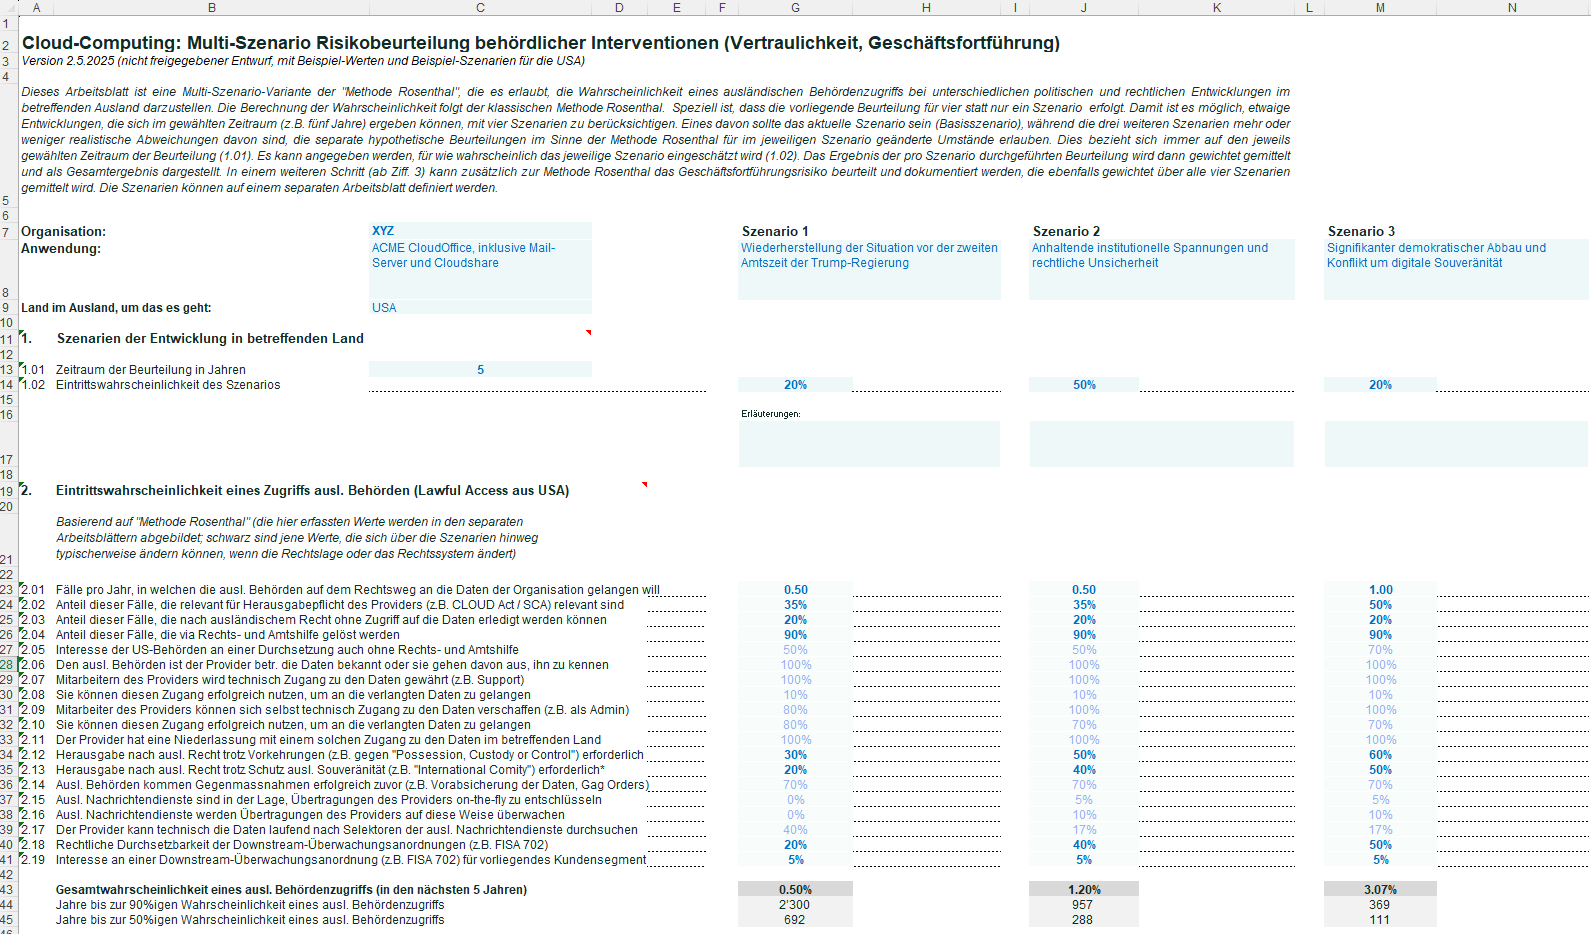Click Szenario 2 value 957 years cell

click(x=1084, y=904)
